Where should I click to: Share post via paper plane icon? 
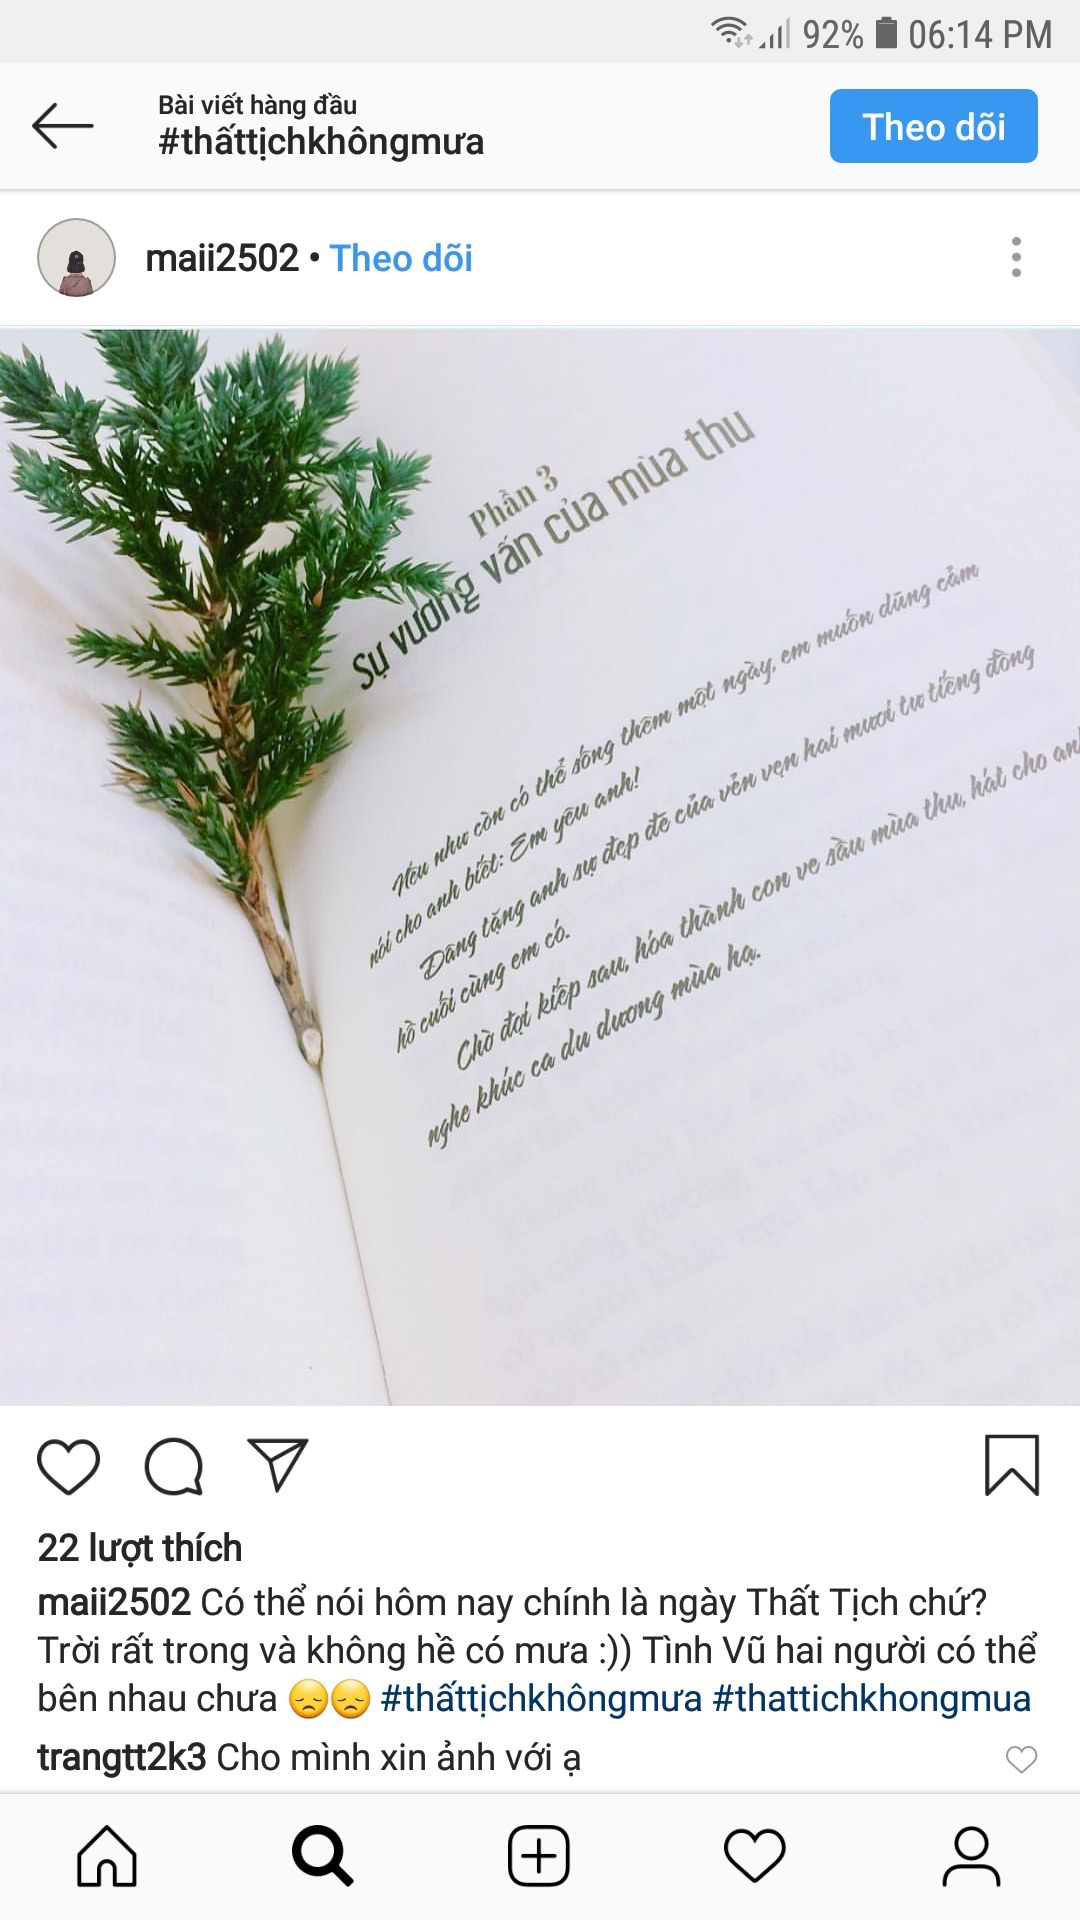tap(277, 1466)
